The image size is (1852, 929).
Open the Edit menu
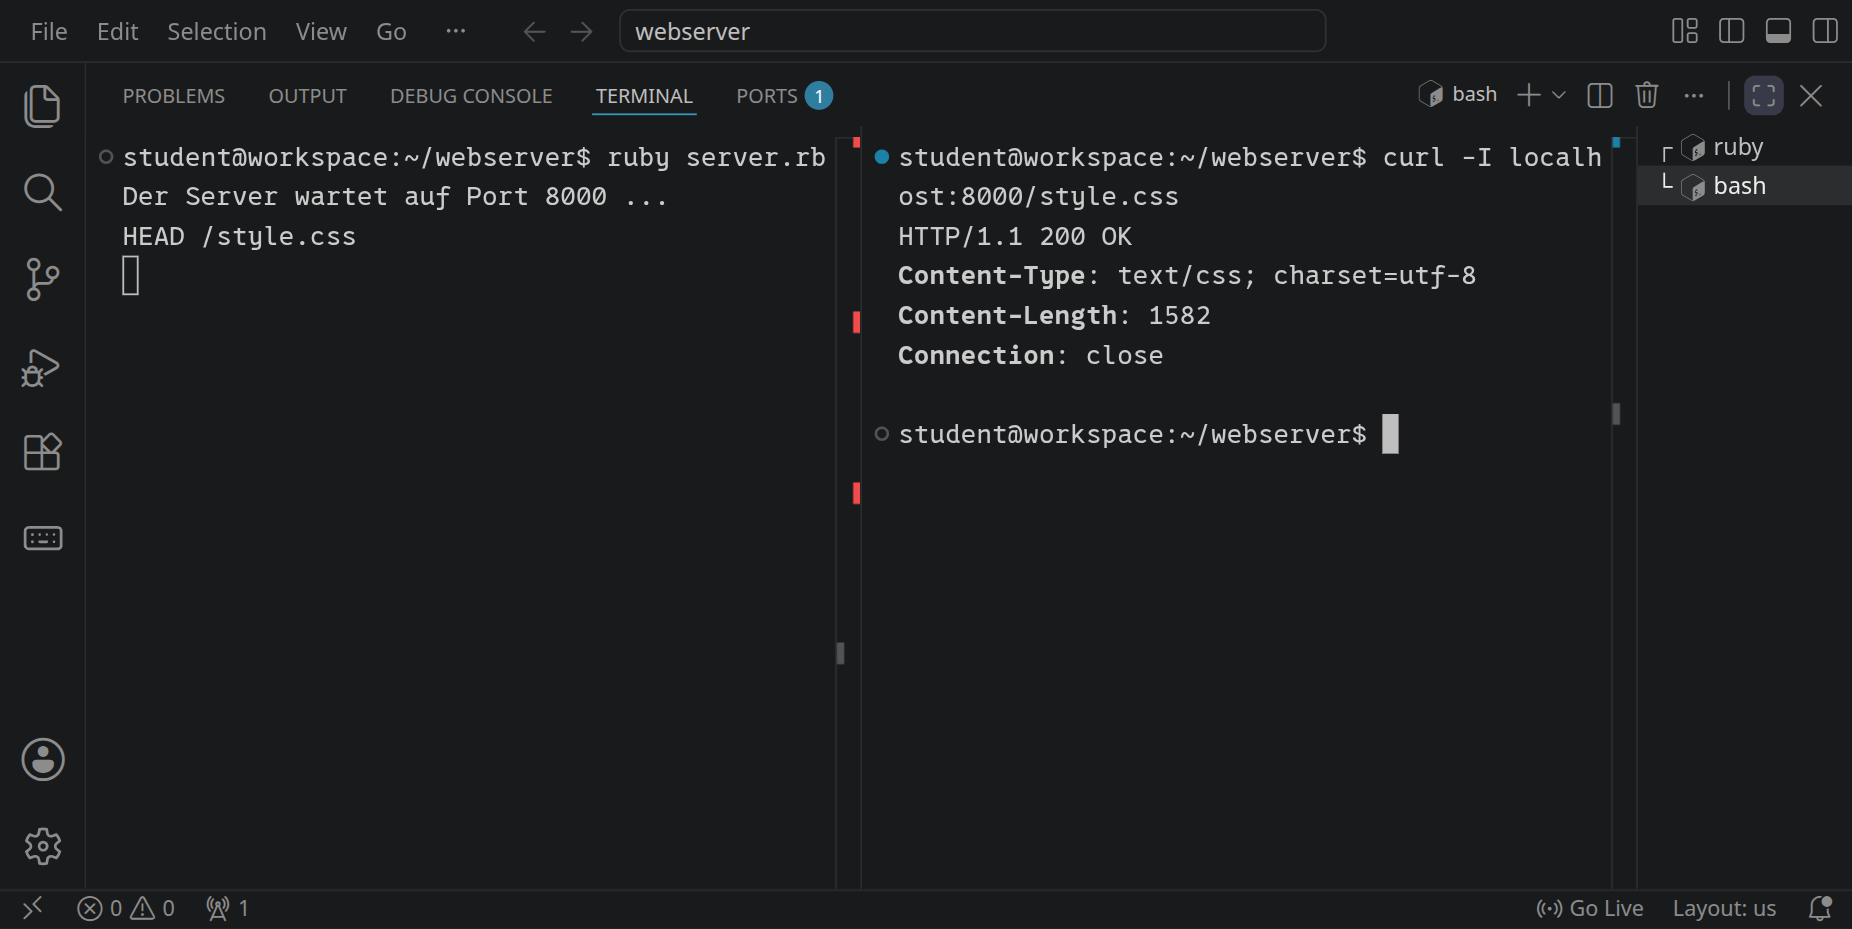117,32
